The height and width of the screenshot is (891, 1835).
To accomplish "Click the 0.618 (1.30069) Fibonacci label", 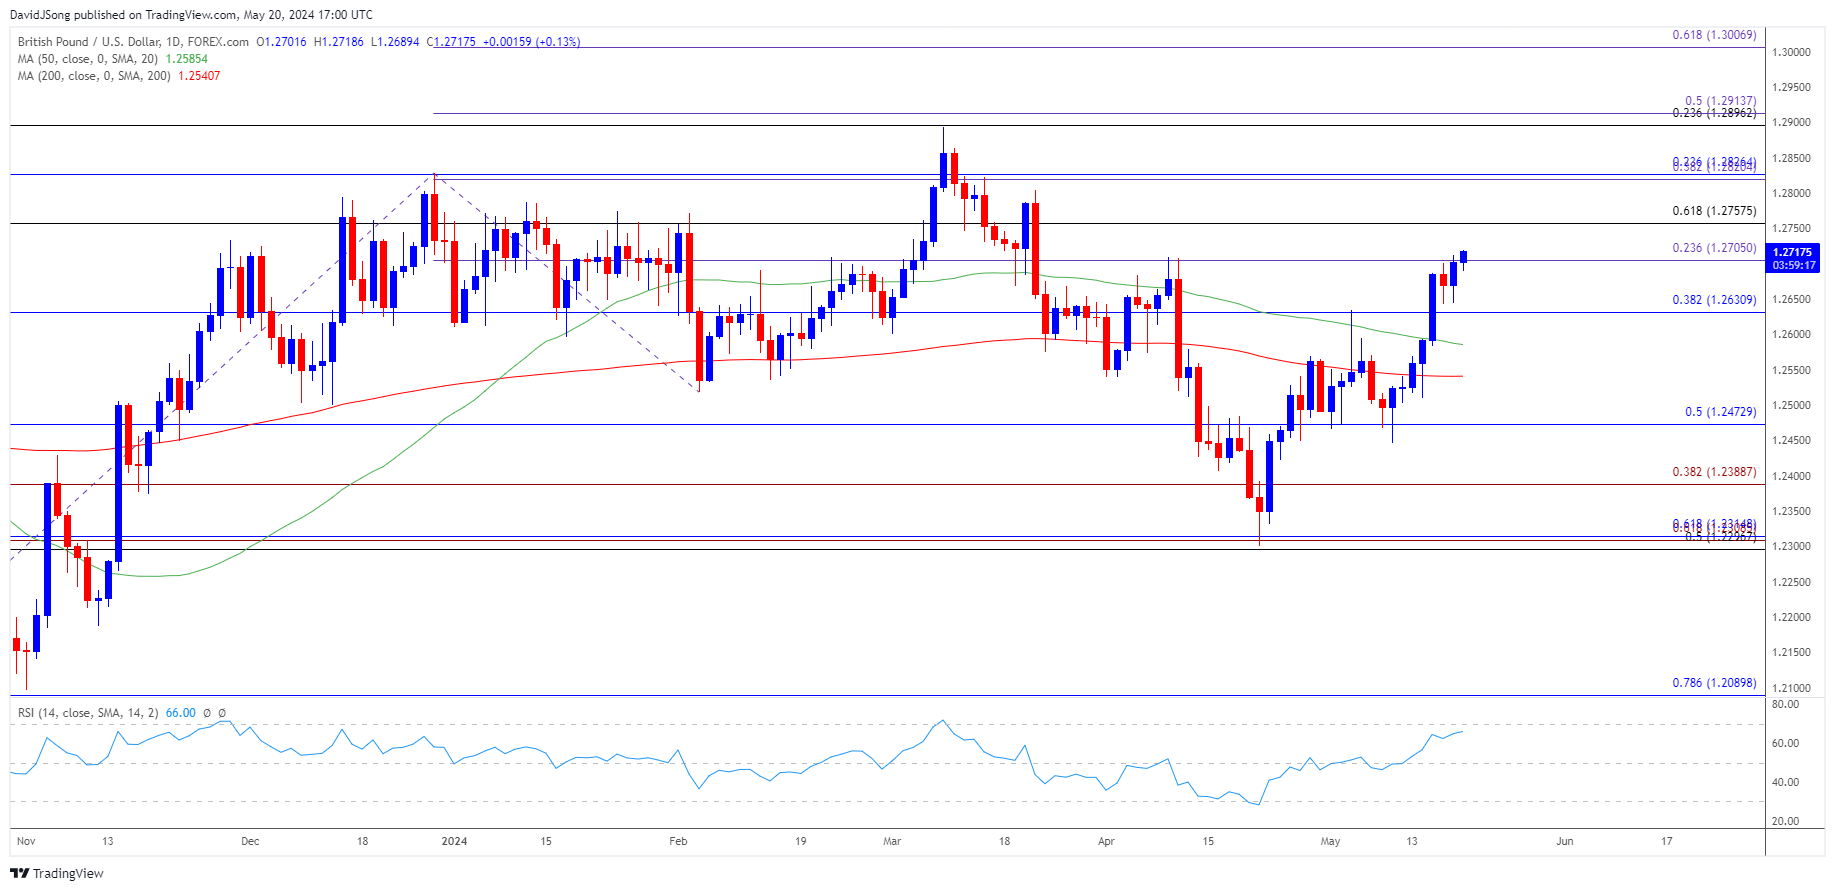I will (1714, 35).
